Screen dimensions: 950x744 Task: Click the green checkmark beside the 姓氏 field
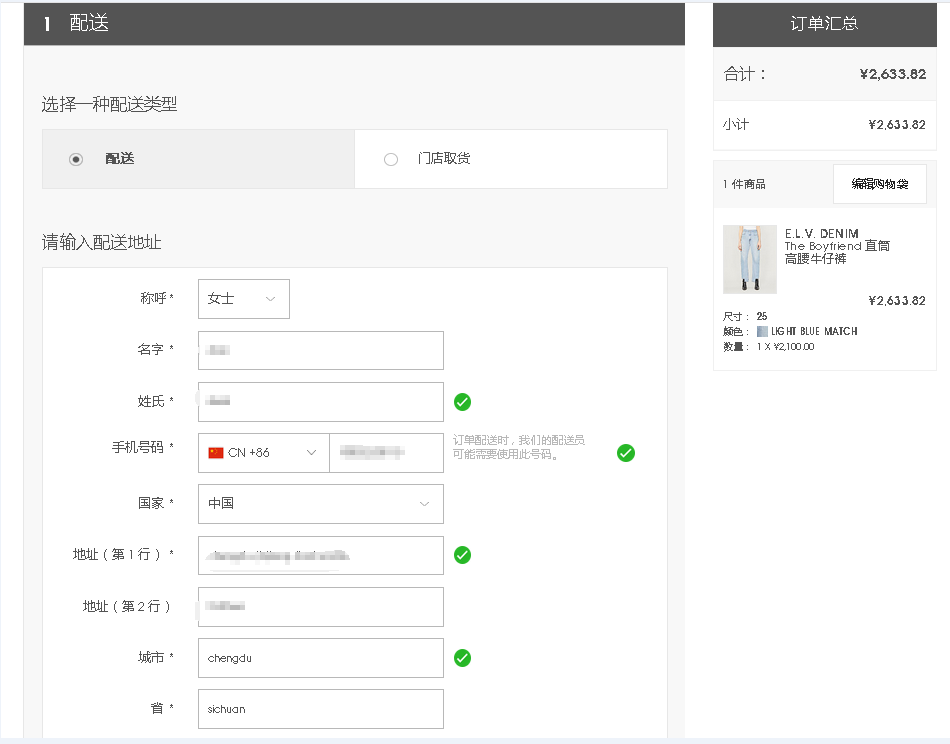[462, 402]
